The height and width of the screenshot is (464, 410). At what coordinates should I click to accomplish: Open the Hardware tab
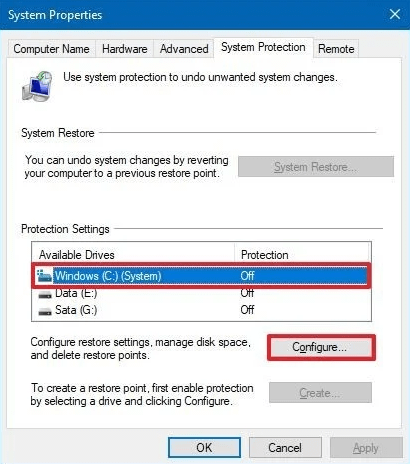pos(125,49)
